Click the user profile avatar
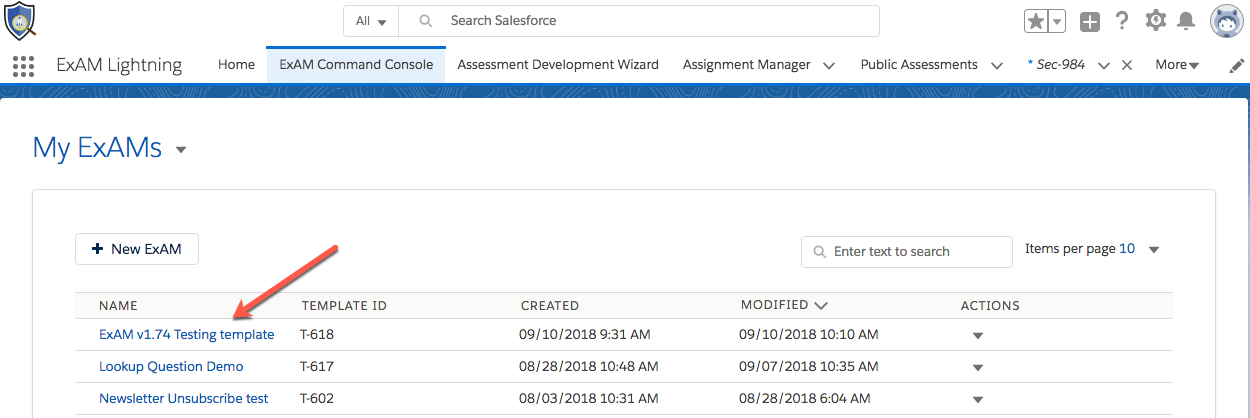Image resolution: width=1250 pixels, height=418 pixels. [1226, 21]
